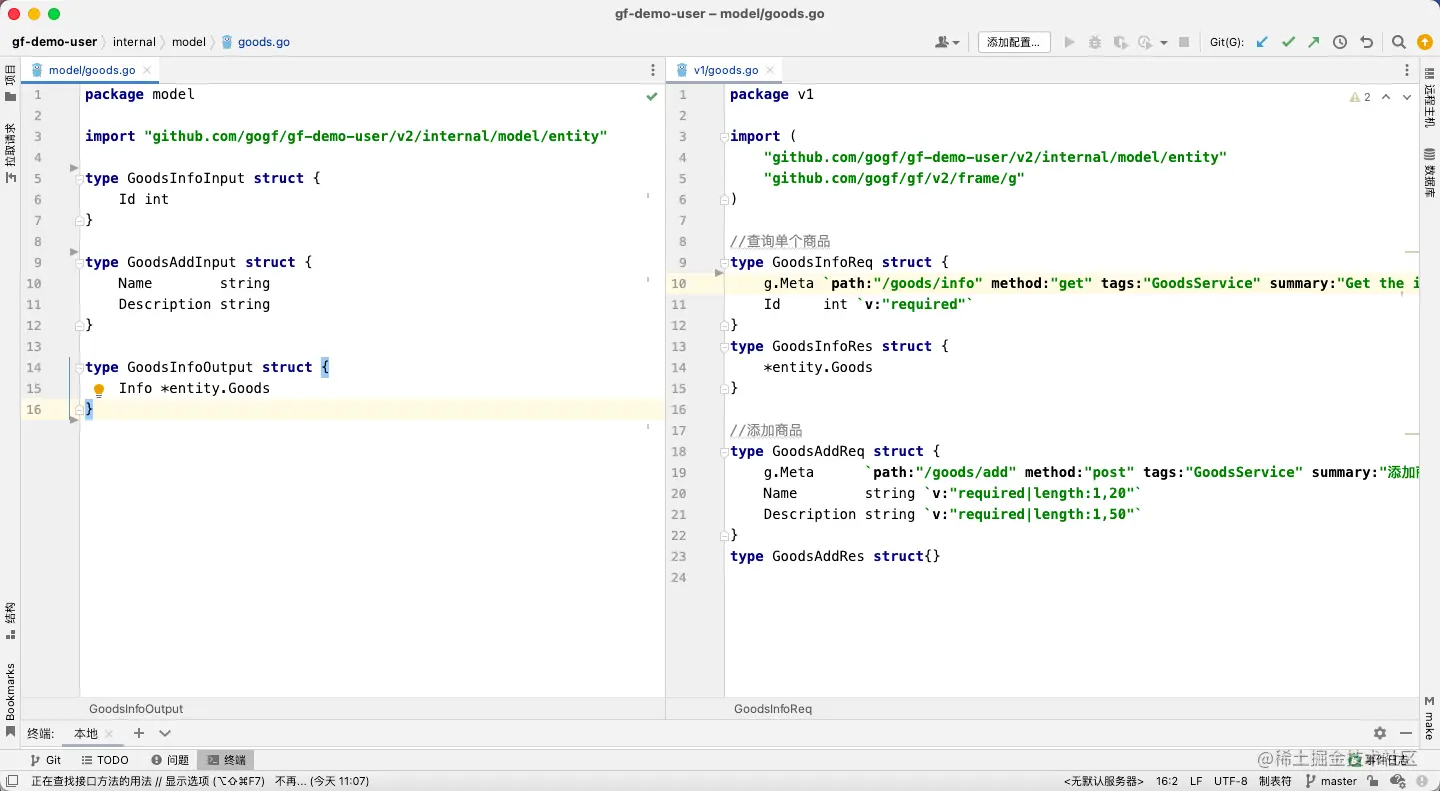Collapse the GoodsInfoOutput struct fold
The image size is (1440, 791).
click(x=79, y=367)
